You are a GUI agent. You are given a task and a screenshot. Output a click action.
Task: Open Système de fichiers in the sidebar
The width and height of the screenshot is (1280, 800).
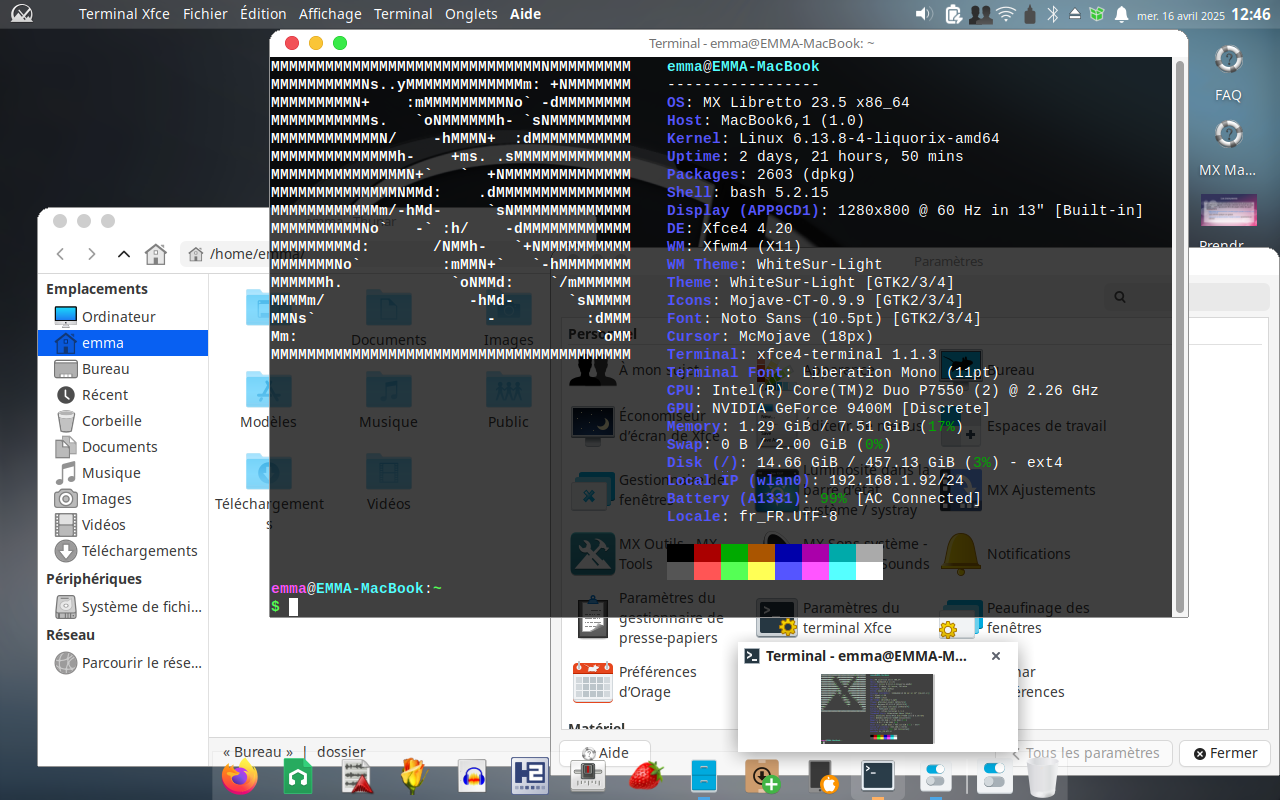click(123, 606)
